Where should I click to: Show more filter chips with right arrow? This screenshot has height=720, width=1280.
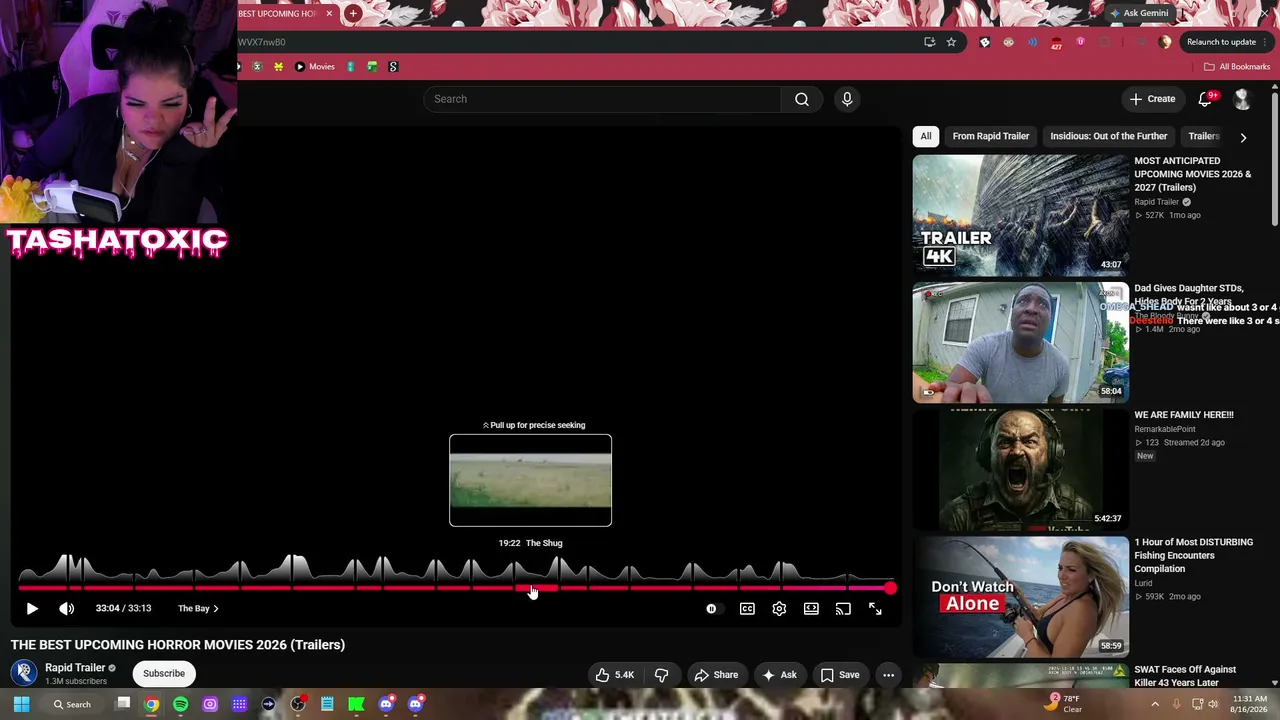tap(1243, 137)
